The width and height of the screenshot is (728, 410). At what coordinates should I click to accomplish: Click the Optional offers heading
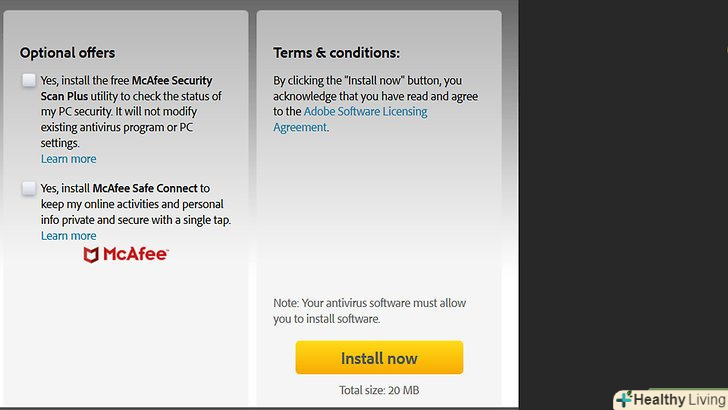67,53
